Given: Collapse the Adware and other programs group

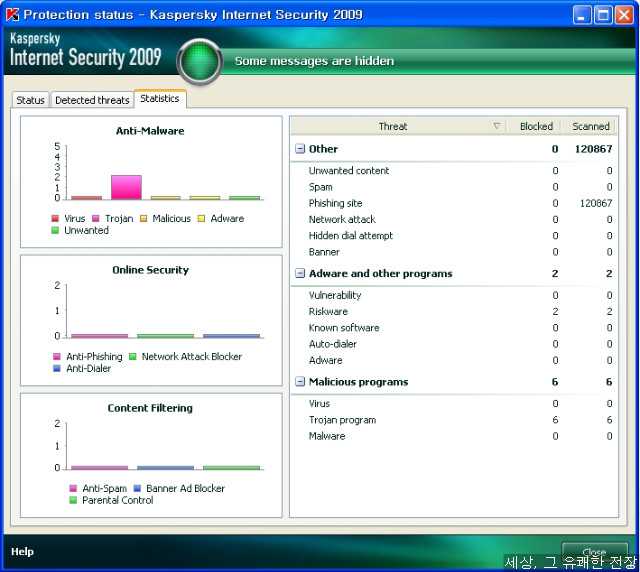Looking at the screenshot, I should click(x=300, y=273).
